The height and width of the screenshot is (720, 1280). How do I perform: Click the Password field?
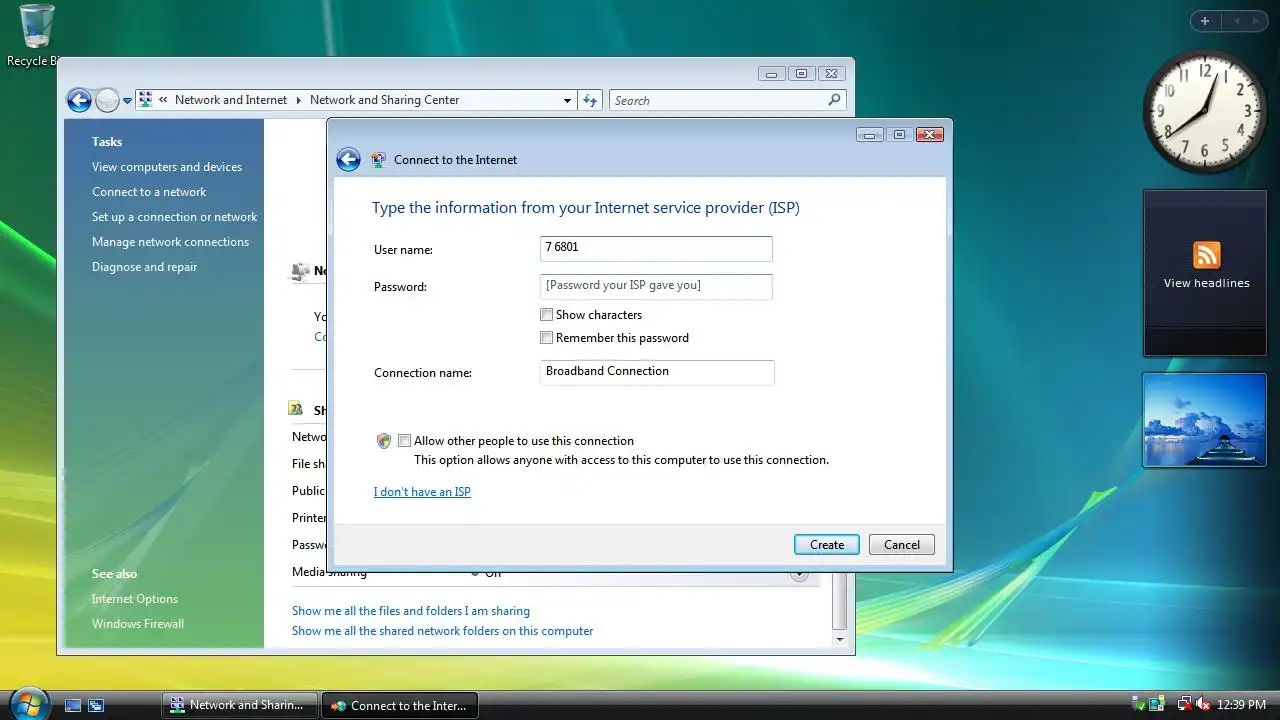tap(656, 286)
